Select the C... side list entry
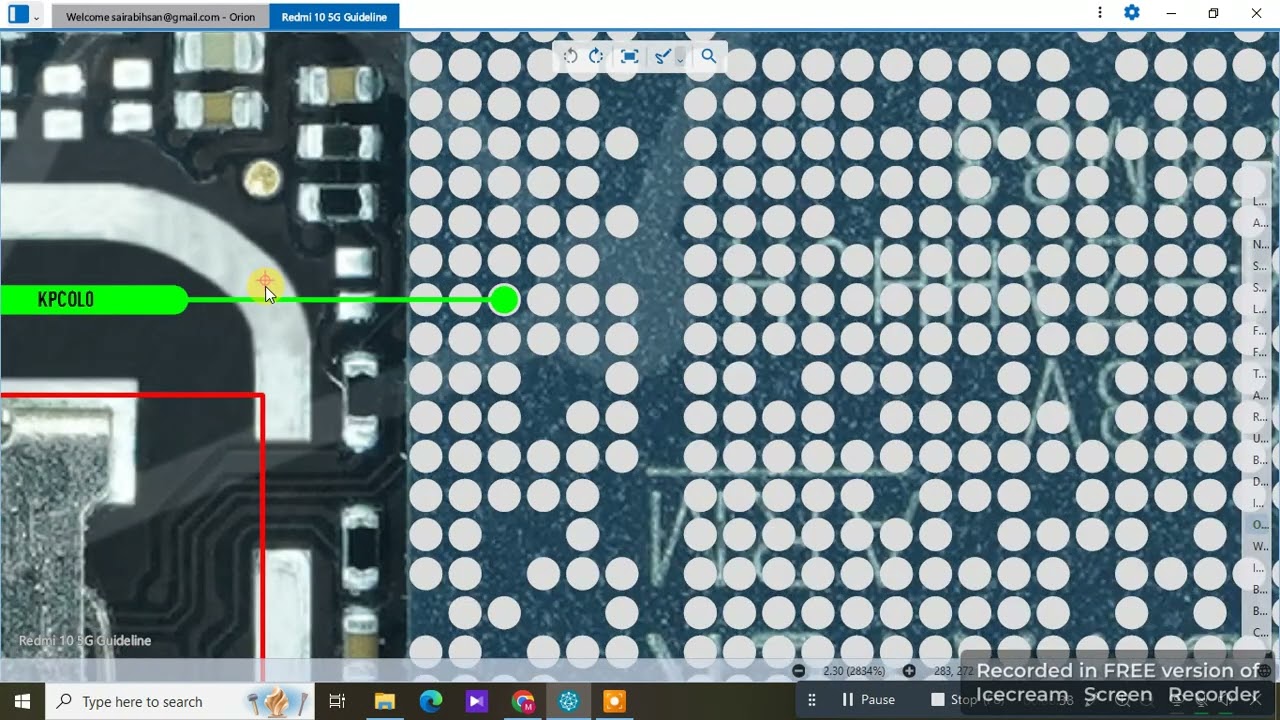This screenshot has width=1280, height=720. pyautogui.click(x=1258, y=632)
